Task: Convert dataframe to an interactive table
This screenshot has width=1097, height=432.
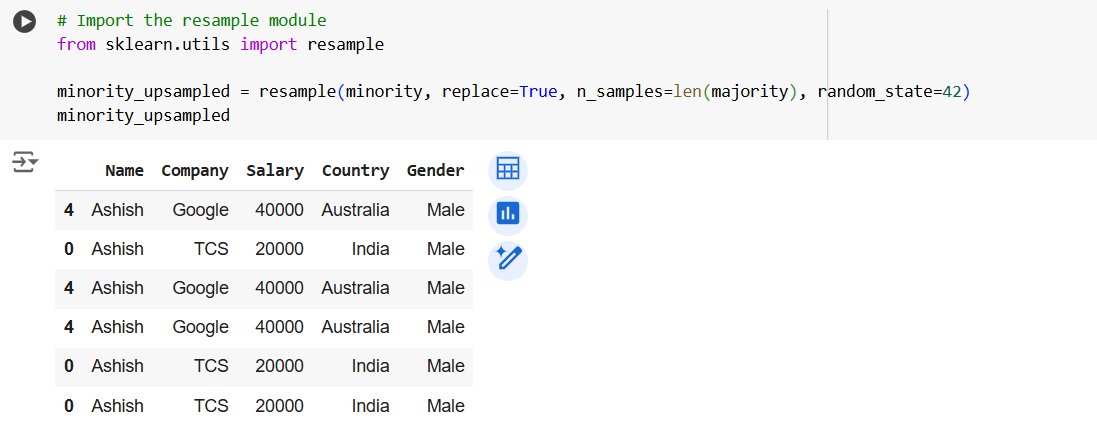Action: click(x=508, y=170)
